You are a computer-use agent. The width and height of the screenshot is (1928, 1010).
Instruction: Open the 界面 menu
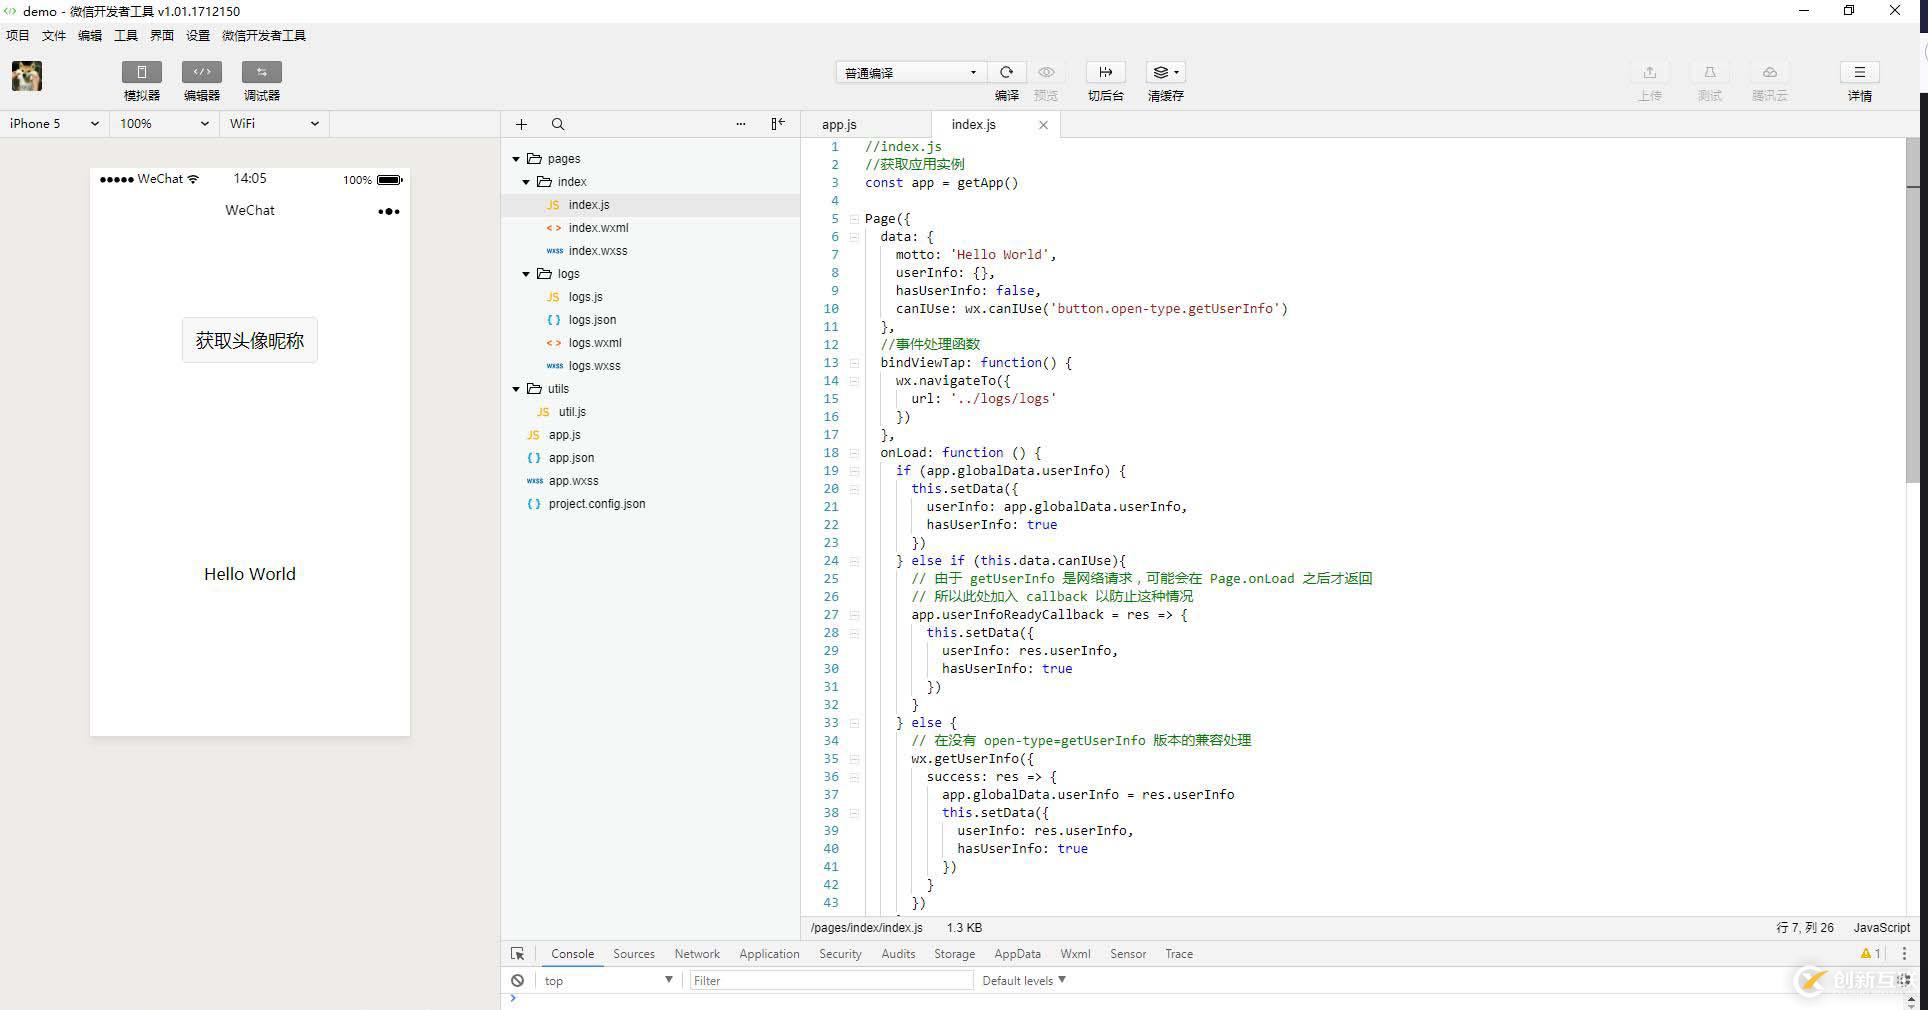pyautogui.click(x=162, y=35)
